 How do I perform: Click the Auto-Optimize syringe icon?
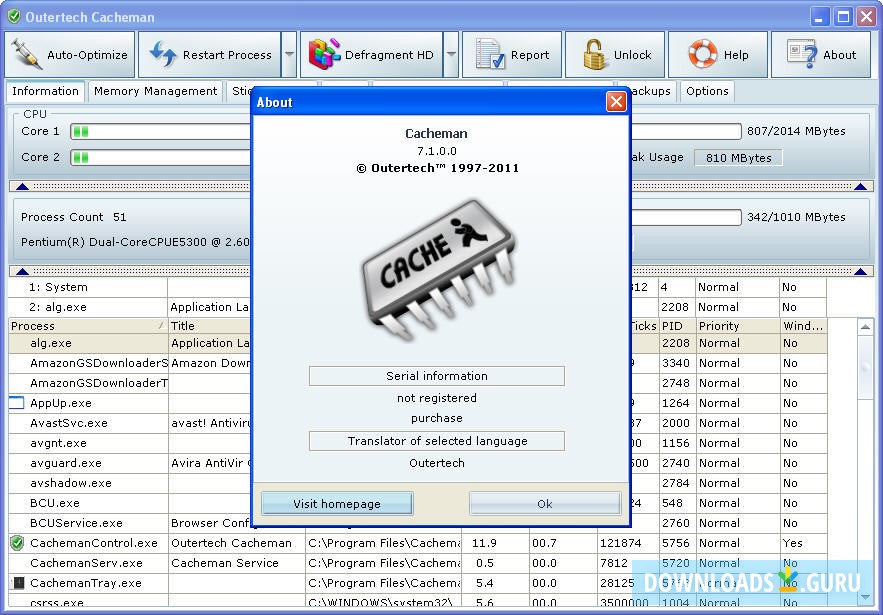26,55
